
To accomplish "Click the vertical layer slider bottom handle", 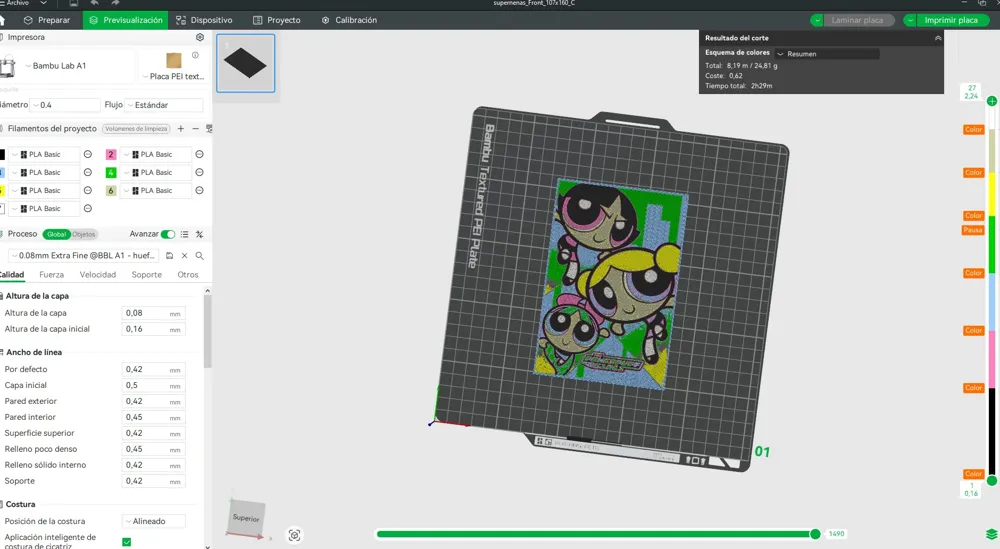I will (992, 481).
